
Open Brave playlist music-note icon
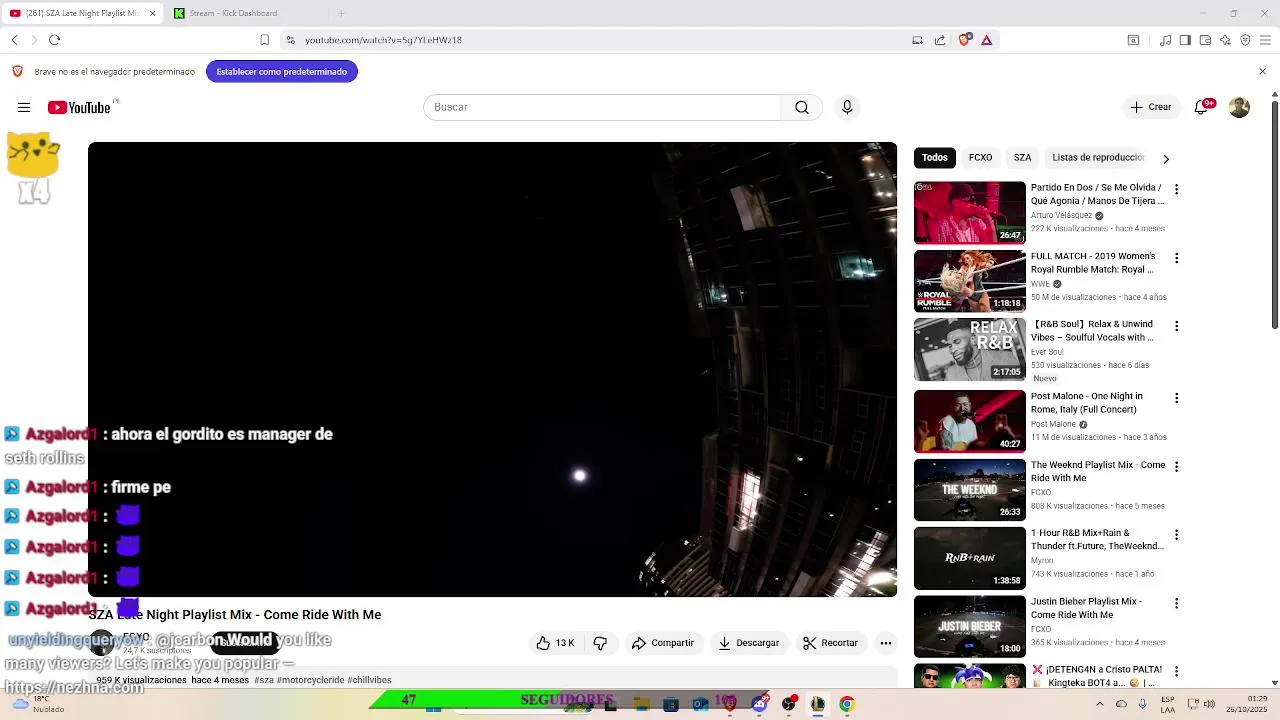[x=1165, y=40]
